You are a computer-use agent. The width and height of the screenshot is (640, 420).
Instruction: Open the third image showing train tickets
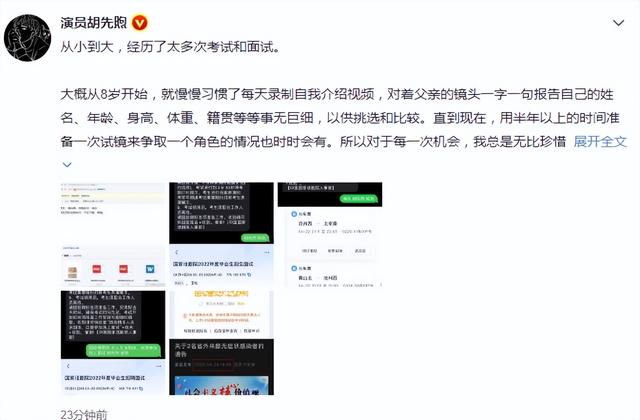pos(330,234)
